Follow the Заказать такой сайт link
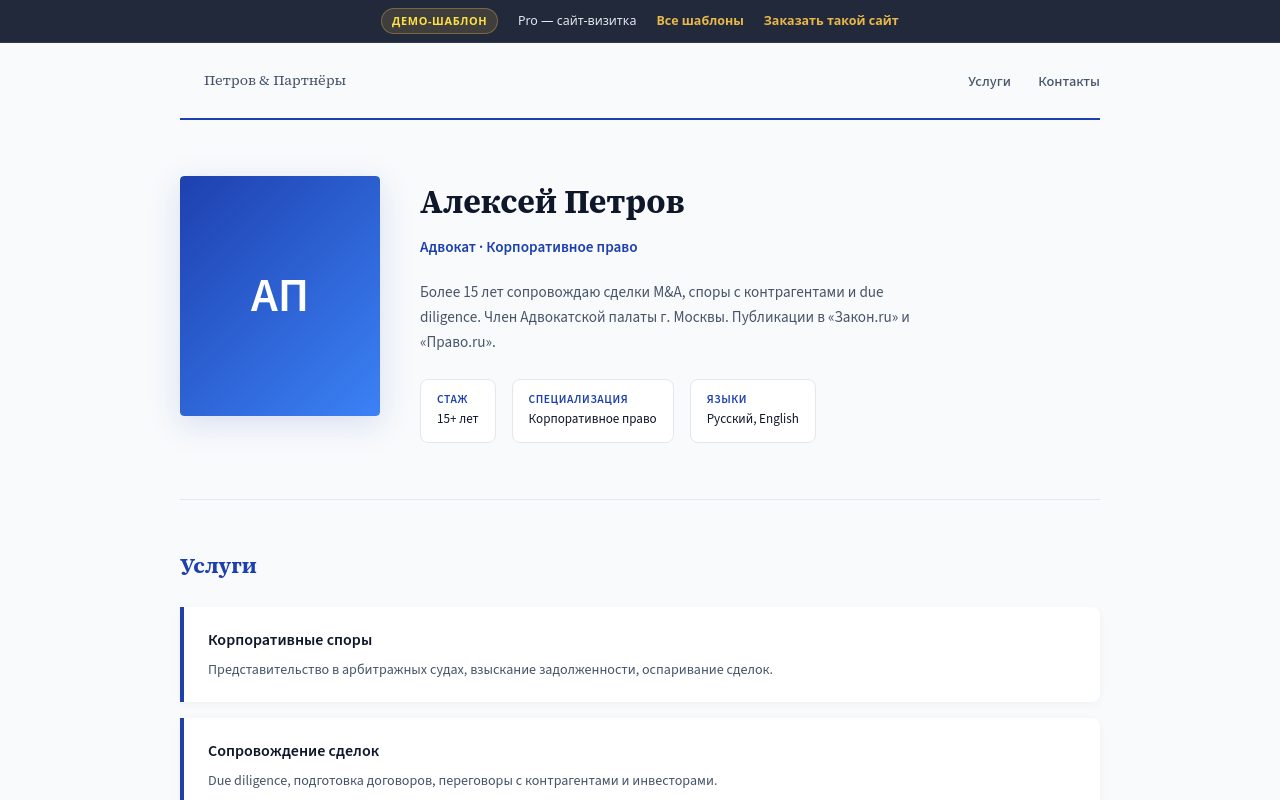 (831, 21)
